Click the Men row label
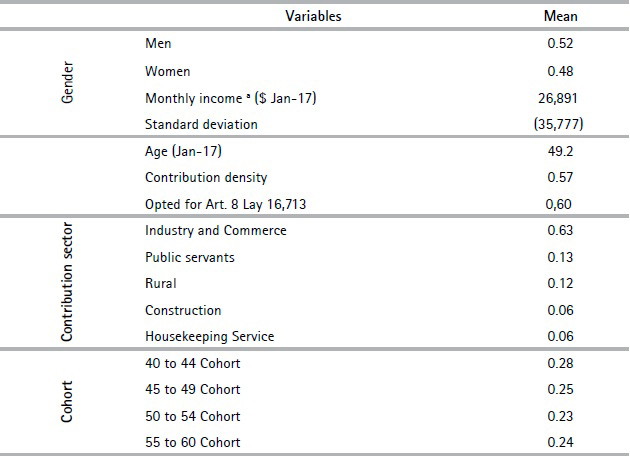Screen dimensions: 630x456 coord(159,44)
